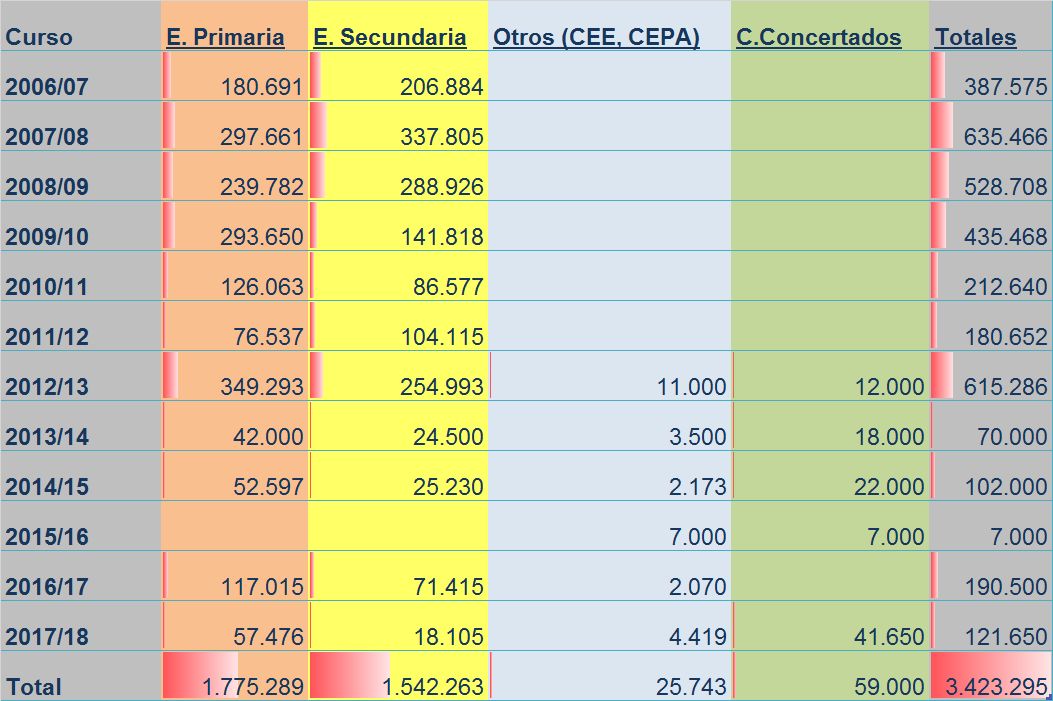The image size is (1053, 701).
Task: Click the E. Primaria value 297.661
Action: coord(262,136)
